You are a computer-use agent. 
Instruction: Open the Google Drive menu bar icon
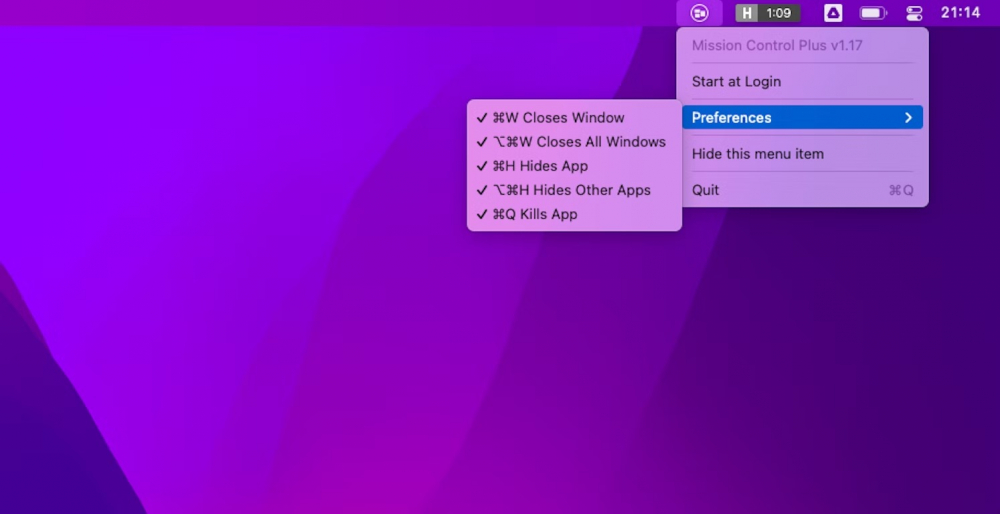click(832, 13)
